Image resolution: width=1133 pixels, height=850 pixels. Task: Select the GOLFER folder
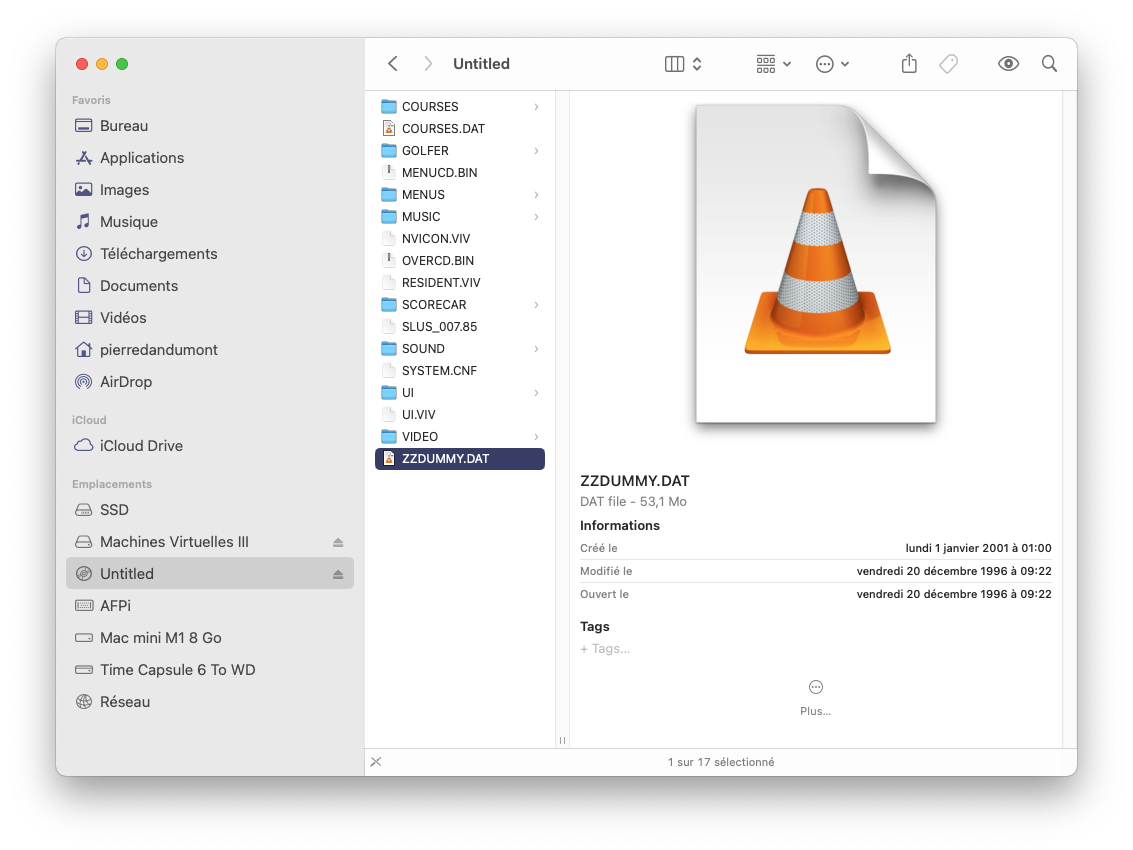pyautogui.click(x=460, y=151)
